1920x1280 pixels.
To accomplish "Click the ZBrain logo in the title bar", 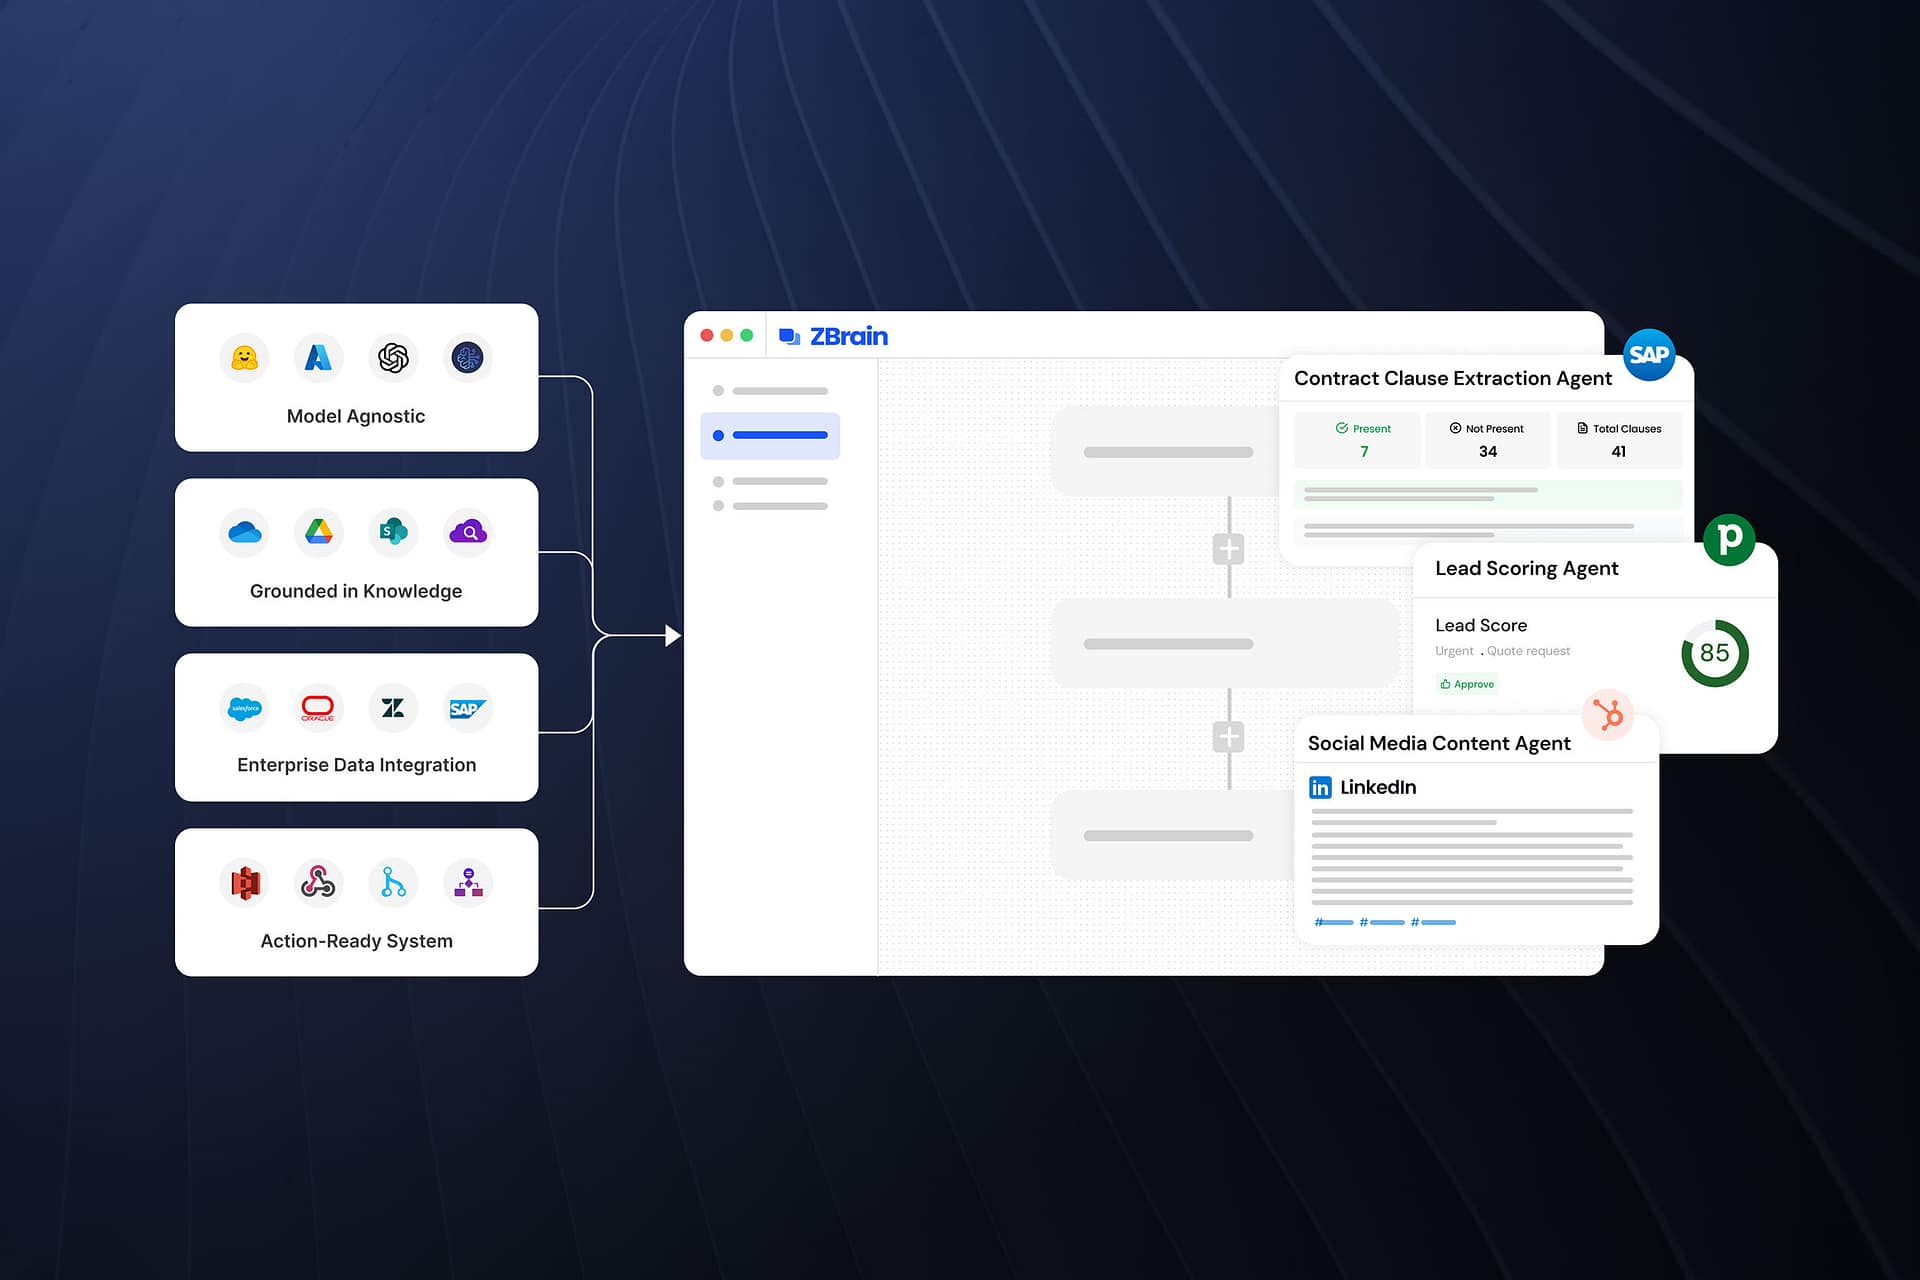I will (833, 336).
